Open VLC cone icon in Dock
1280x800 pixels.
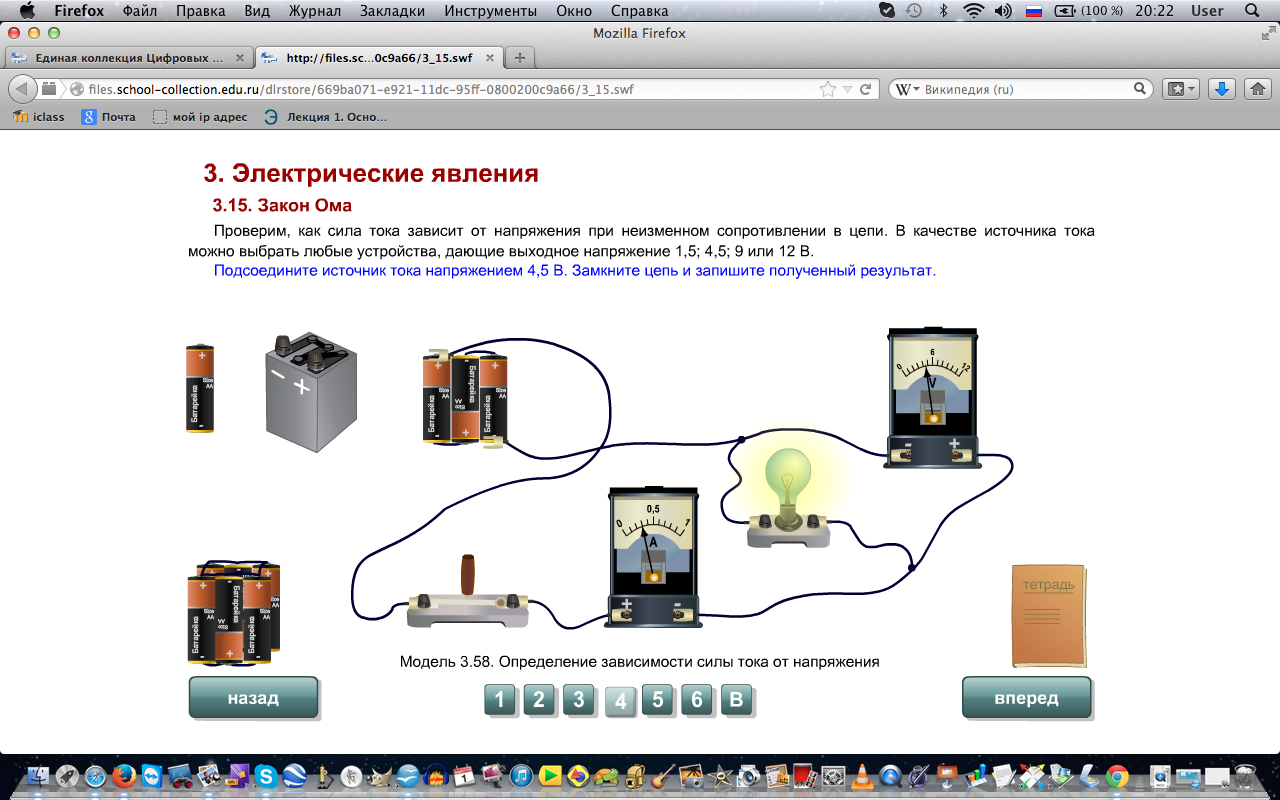[x=862, y=776]
